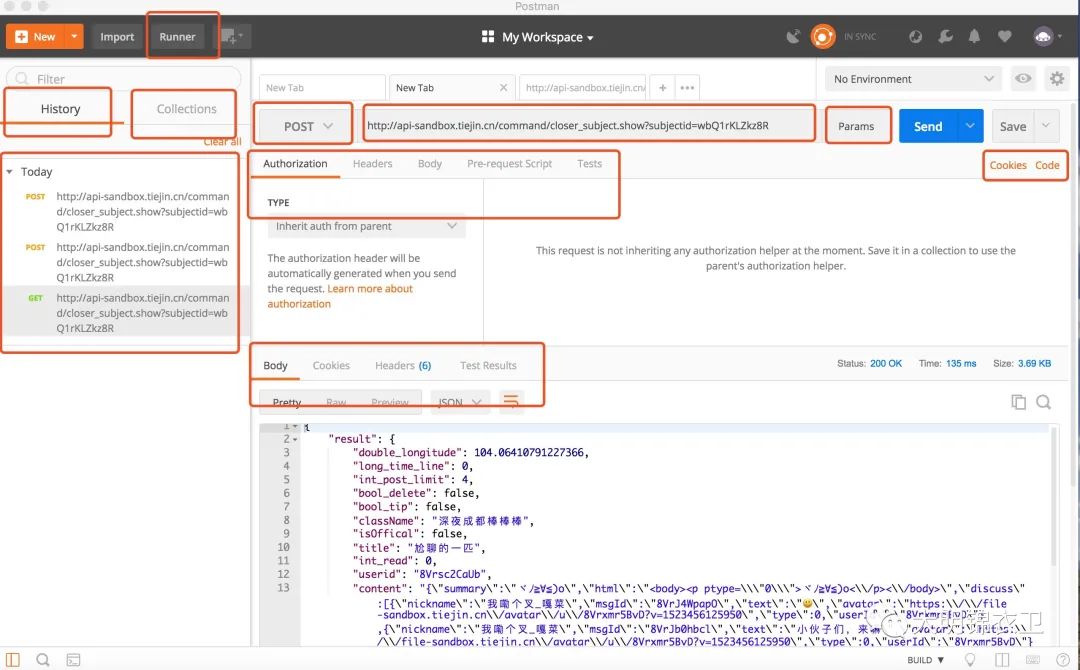Click the Import button

click(x=117, y=36)
